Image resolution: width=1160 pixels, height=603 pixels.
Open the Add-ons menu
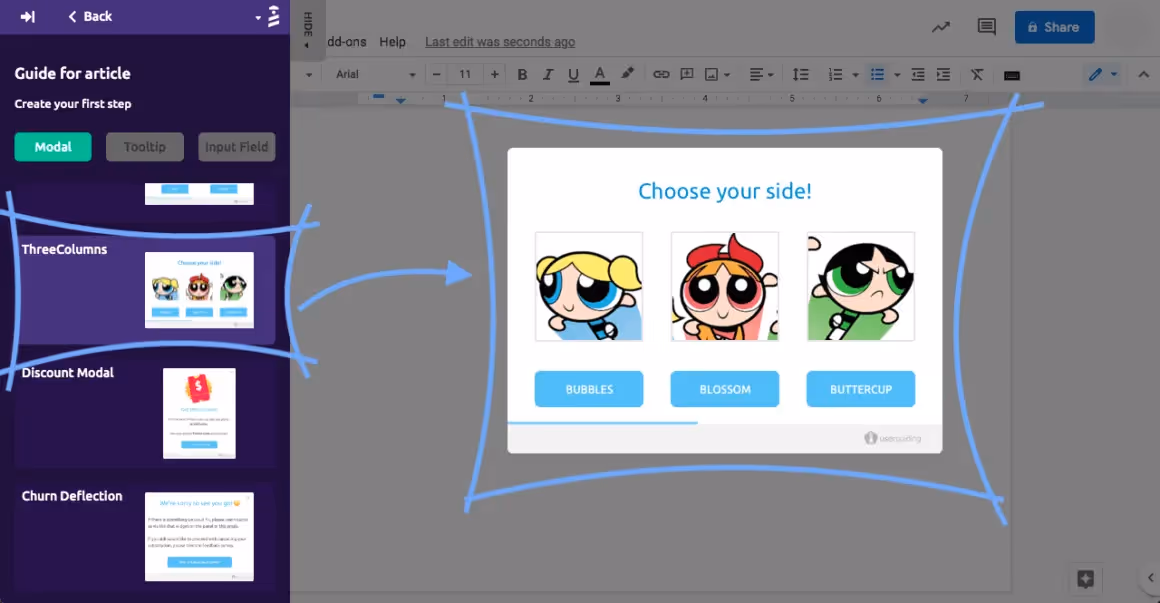click(346, 42)
